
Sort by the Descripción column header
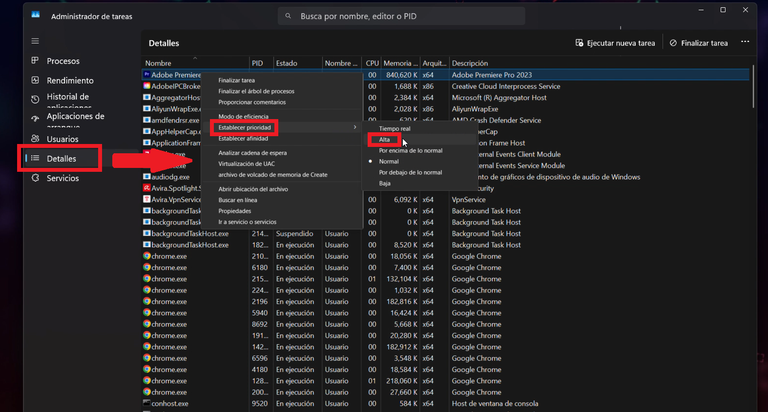[x=470, y=63]
